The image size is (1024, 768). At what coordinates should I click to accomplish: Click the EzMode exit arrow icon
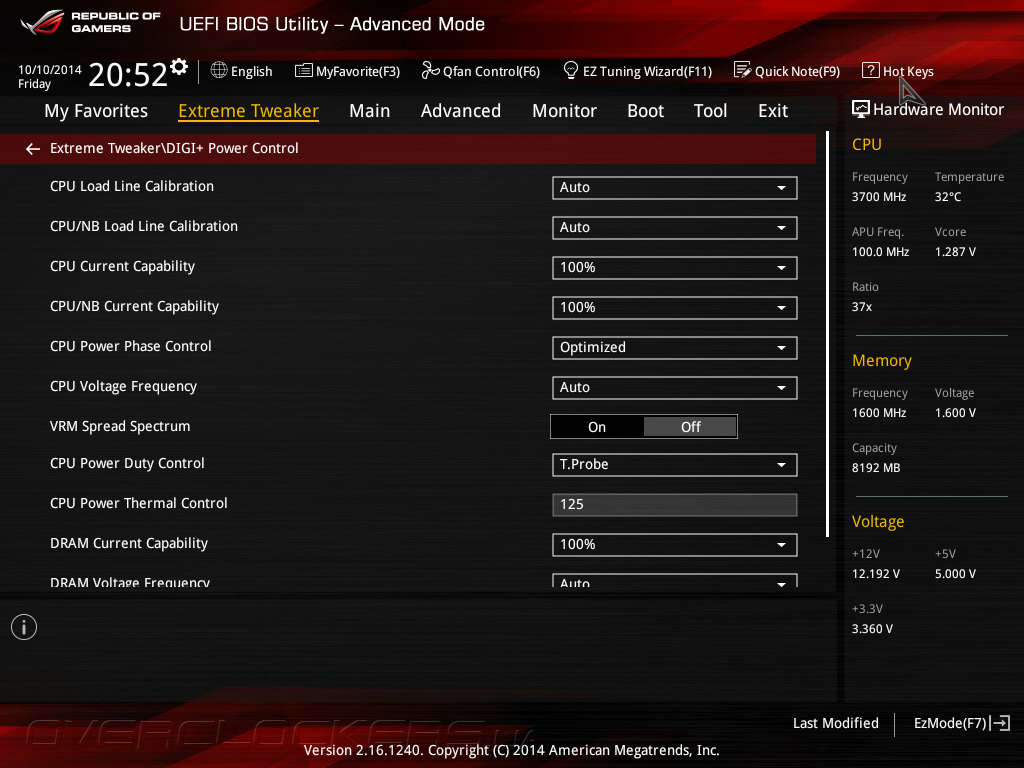1000,723
